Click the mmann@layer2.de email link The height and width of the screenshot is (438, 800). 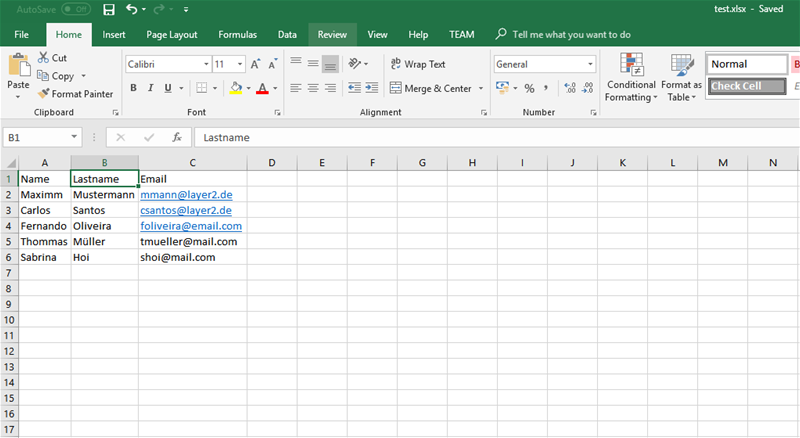coord(186,195)
